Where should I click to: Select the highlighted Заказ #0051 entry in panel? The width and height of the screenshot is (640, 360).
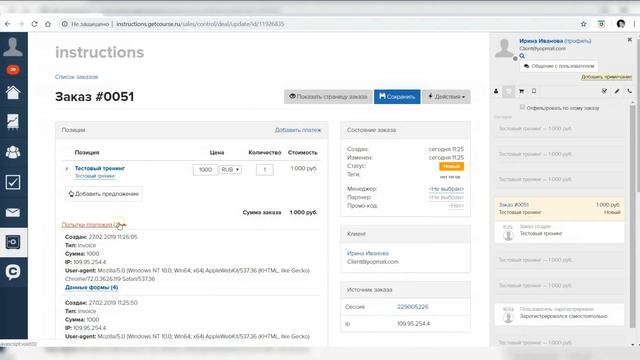pyautogui.click(x=559, y=208)
